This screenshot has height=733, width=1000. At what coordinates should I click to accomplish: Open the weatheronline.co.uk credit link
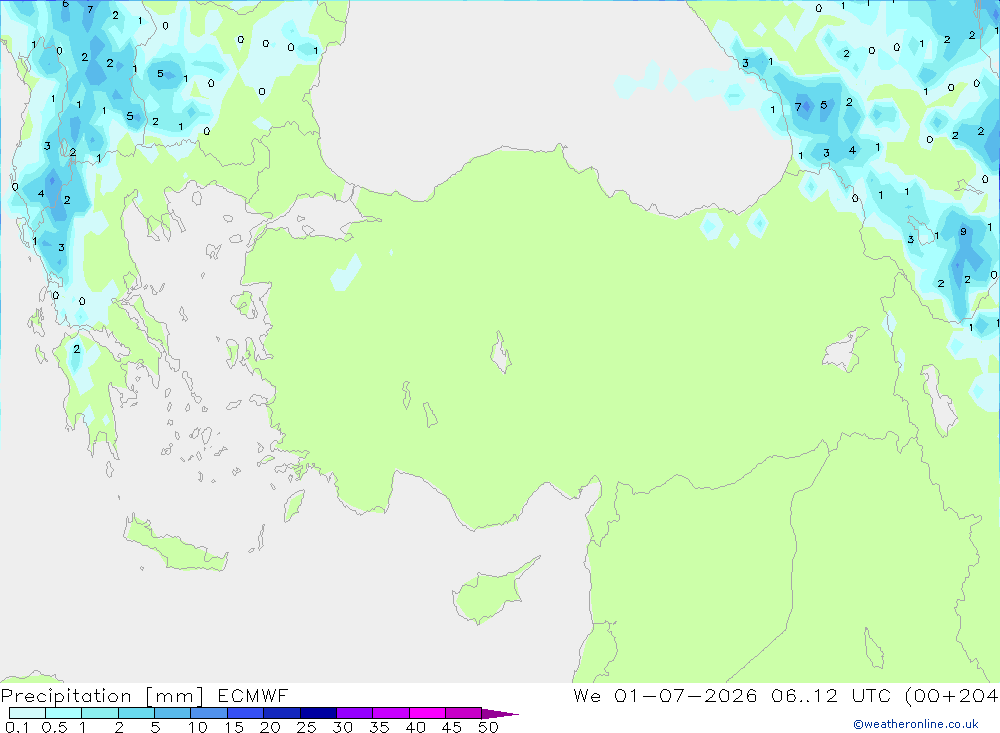[x=916, y=724]
